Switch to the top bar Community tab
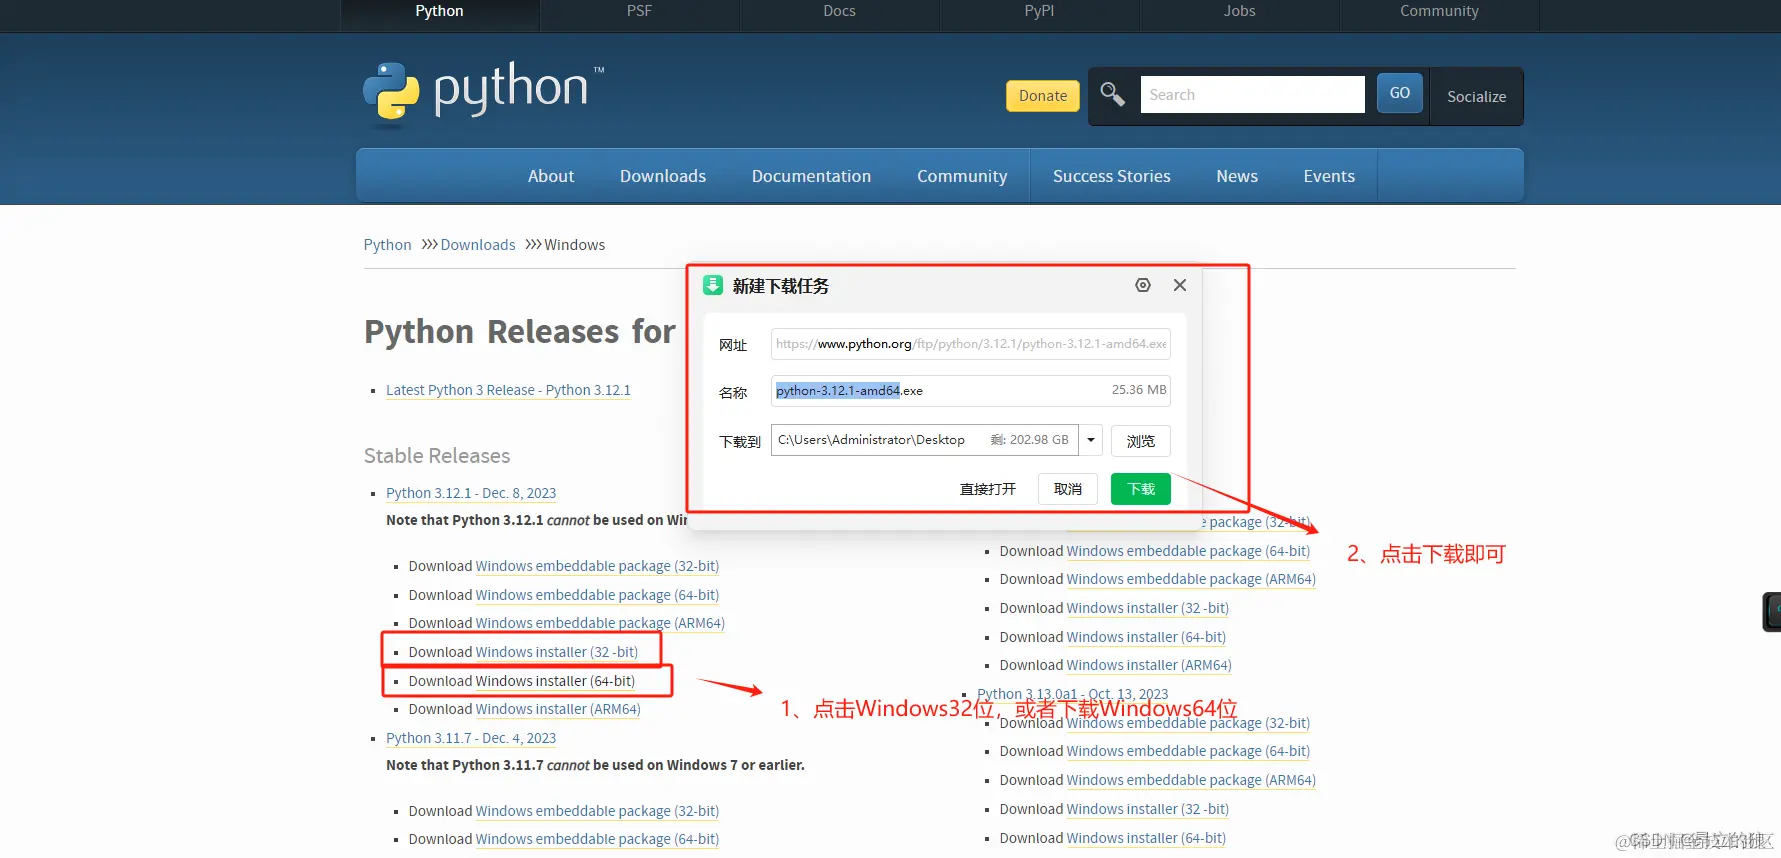This screenshot has height=858, width=1781. point(1439,12)
